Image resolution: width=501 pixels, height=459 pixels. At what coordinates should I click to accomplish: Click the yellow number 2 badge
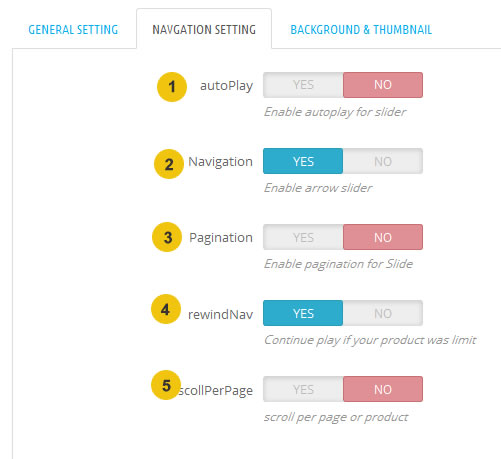[x=169, y=164]
